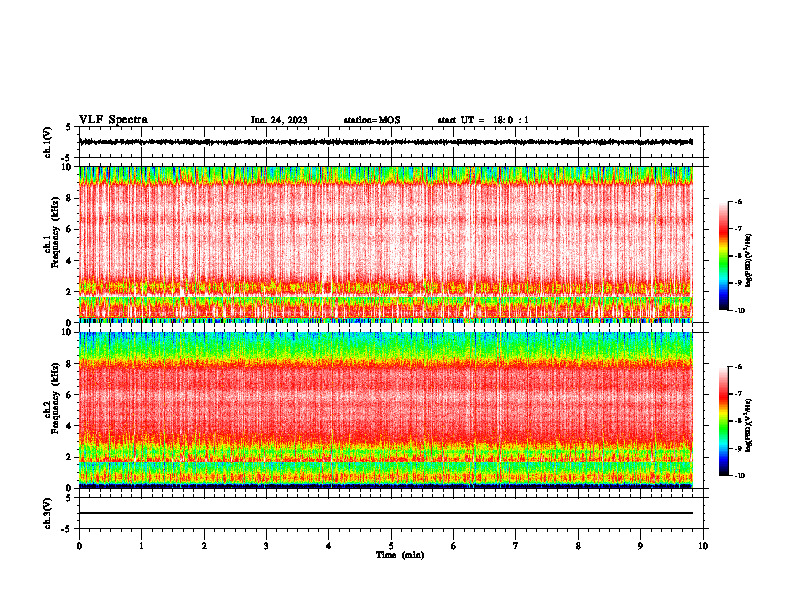Click time axis tick label "3"
The height and width of the screenshot is (612, 792).
pos(266,546)
